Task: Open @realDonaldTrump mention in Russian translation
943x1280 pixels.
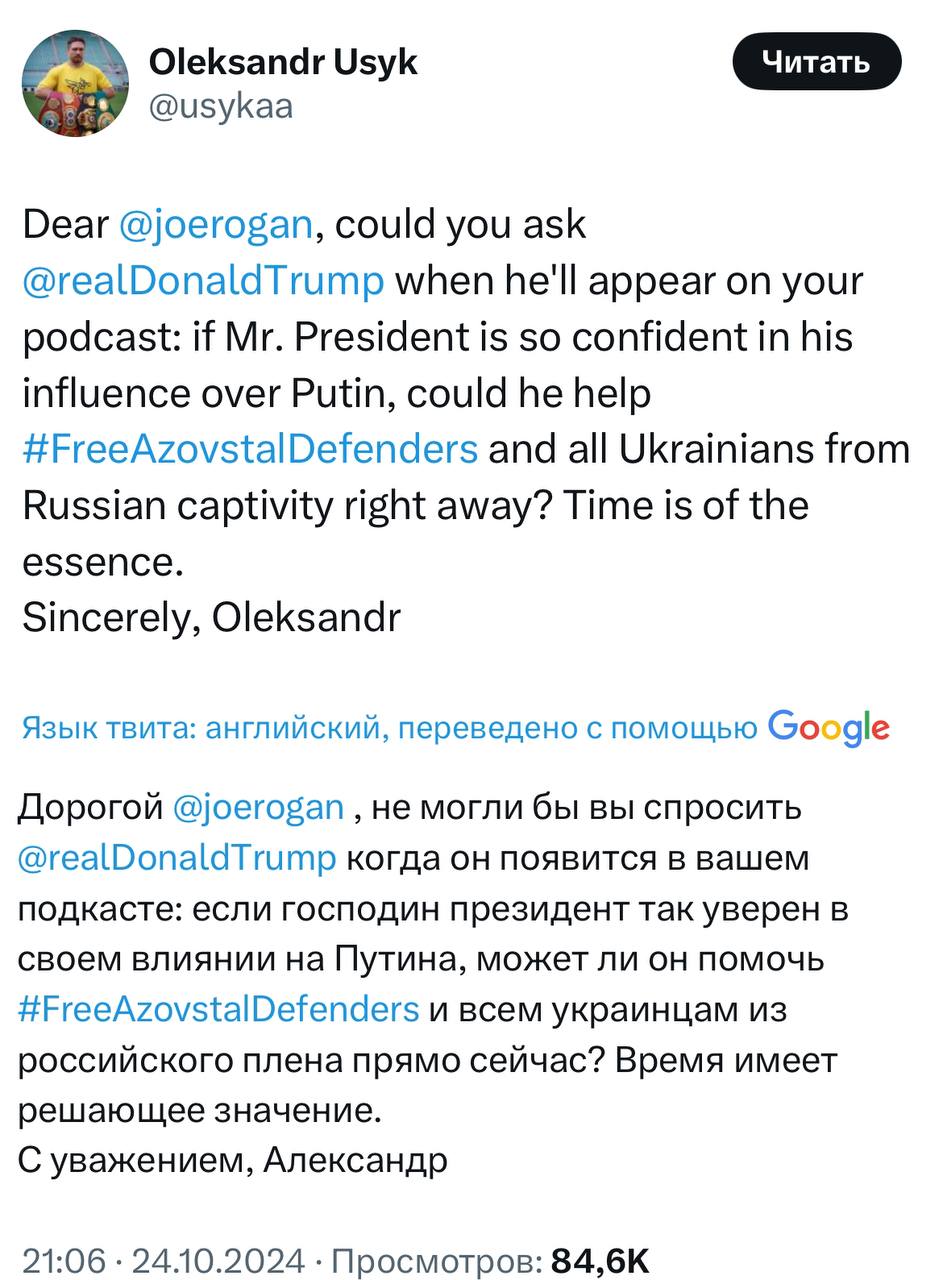Action: (177, 858)
